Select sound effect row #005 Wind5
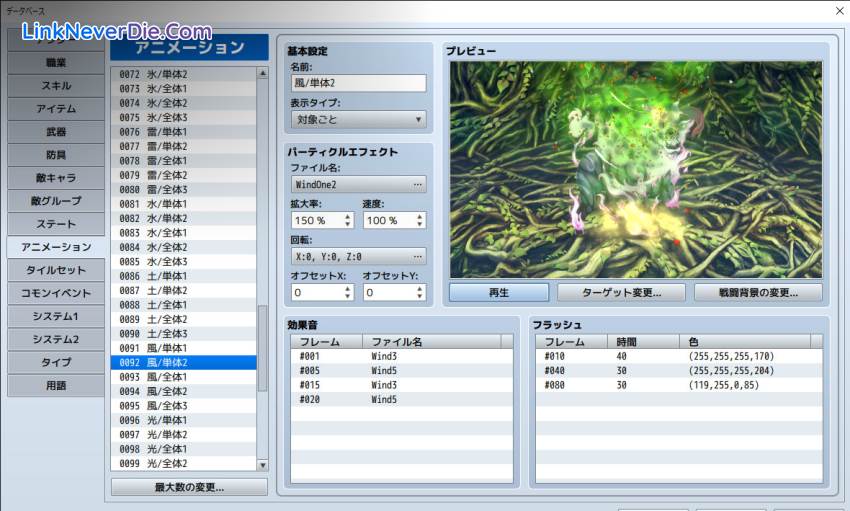Viewport: 850px width, 511px height. 402,371
